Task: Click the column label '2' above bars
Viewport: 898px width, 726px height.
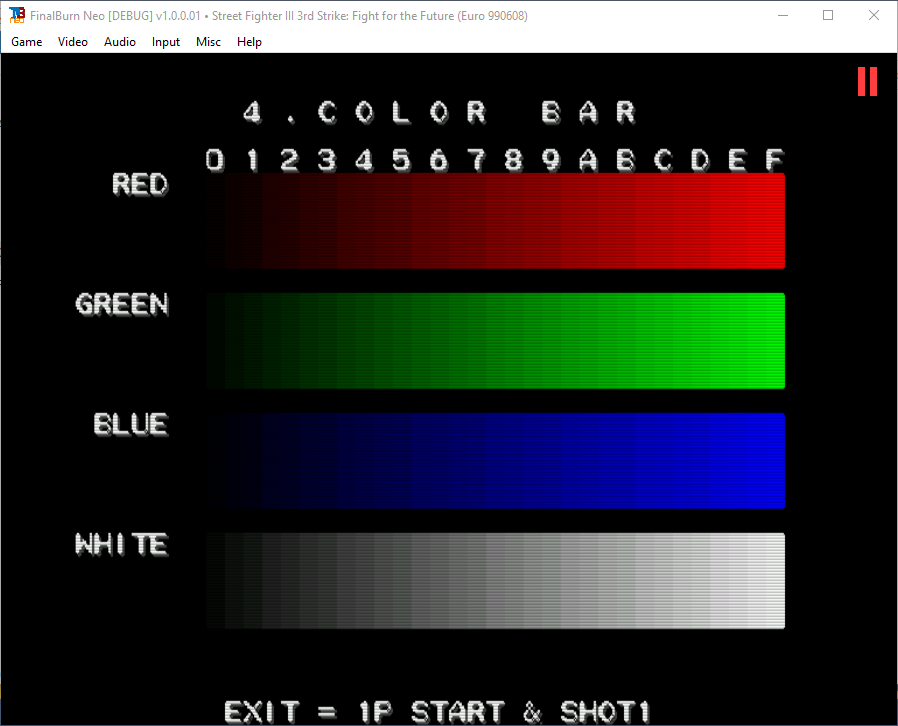Action: (290, 160)
